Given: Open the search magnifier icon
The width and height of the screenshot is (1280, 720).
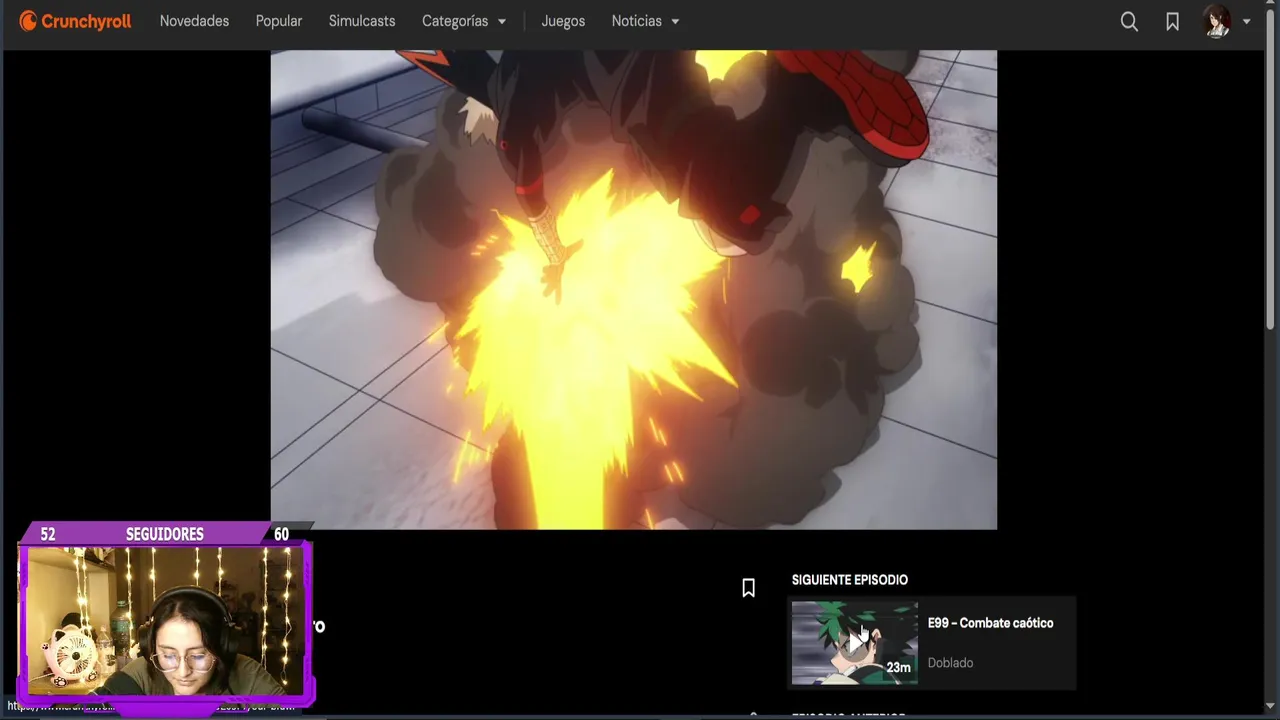Looking at the screenshot, I should [x=1129, y=21].
